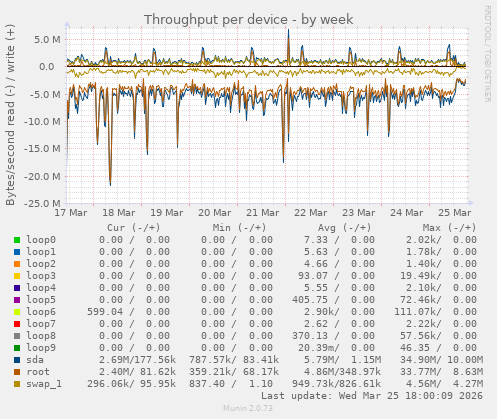Click the '17 Mar' x-axis date label
Viewport: 497px width, 419px height.
click(x=71, y=213)
